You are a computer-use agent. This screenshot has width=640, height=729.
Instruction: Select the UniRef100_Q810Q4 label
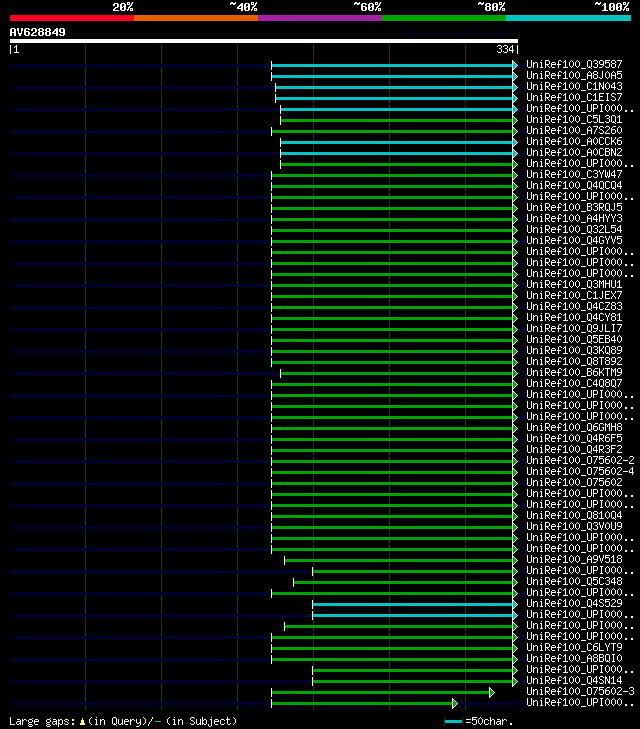(574, 516)
